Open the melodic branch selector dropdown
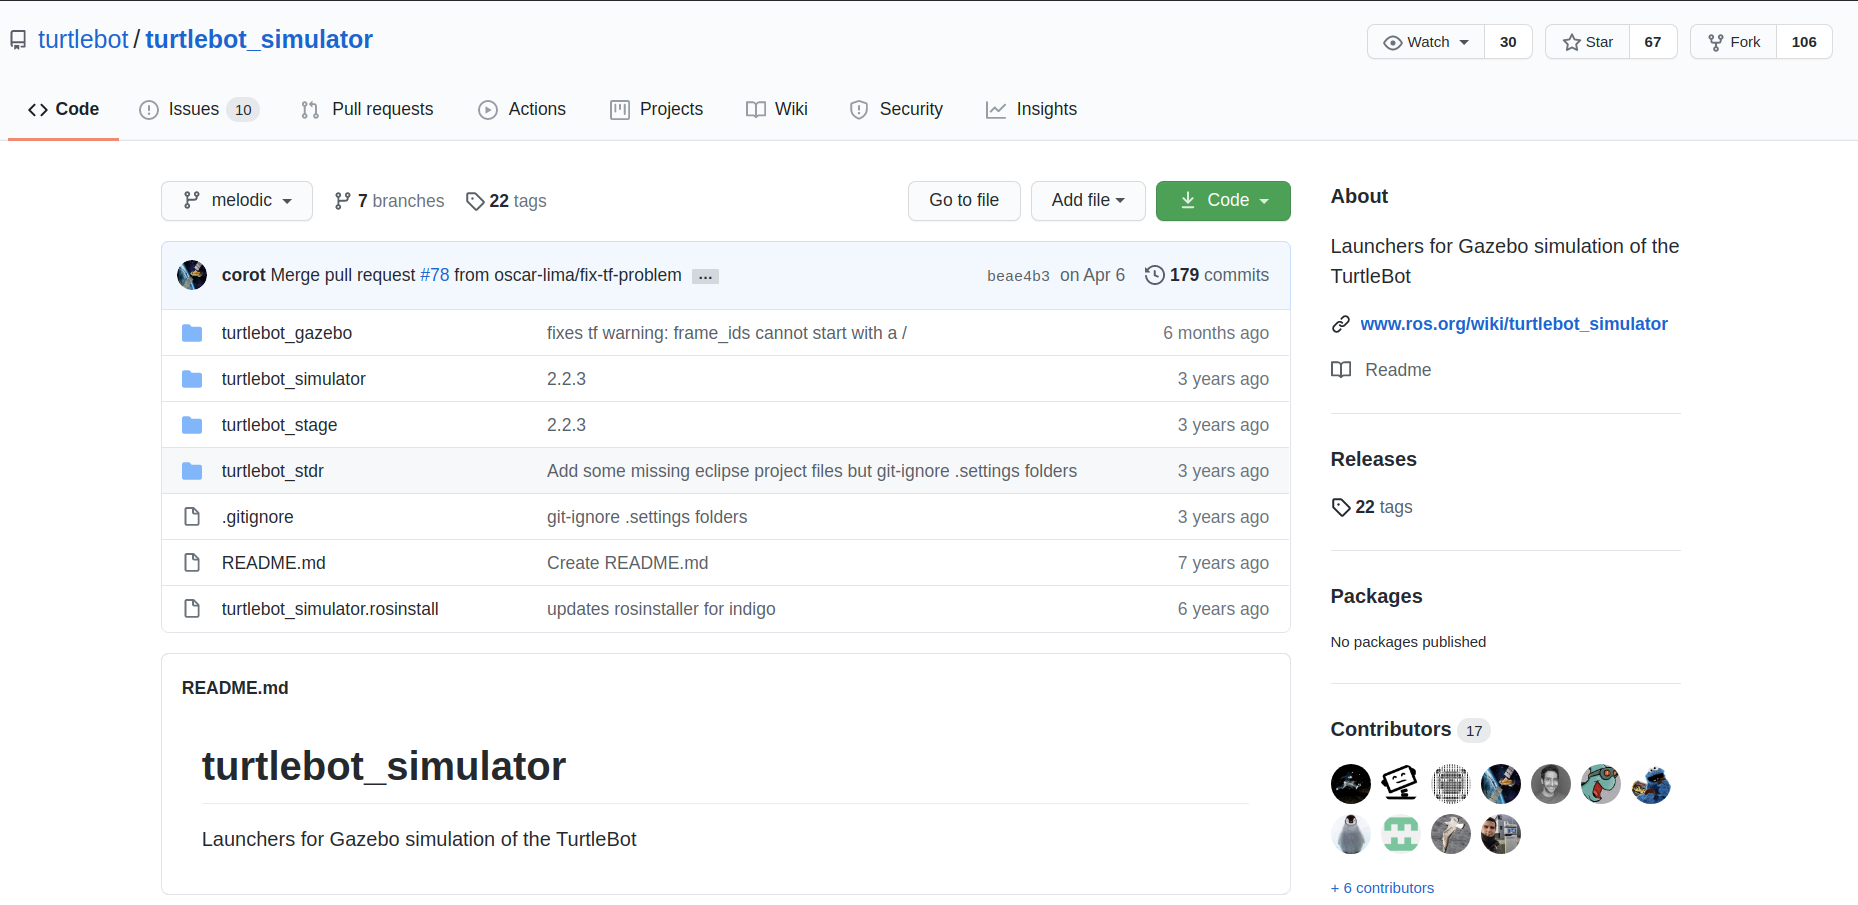Image resolution: width=1858 pixels, height=905 pixels. (x=237, y=201)
